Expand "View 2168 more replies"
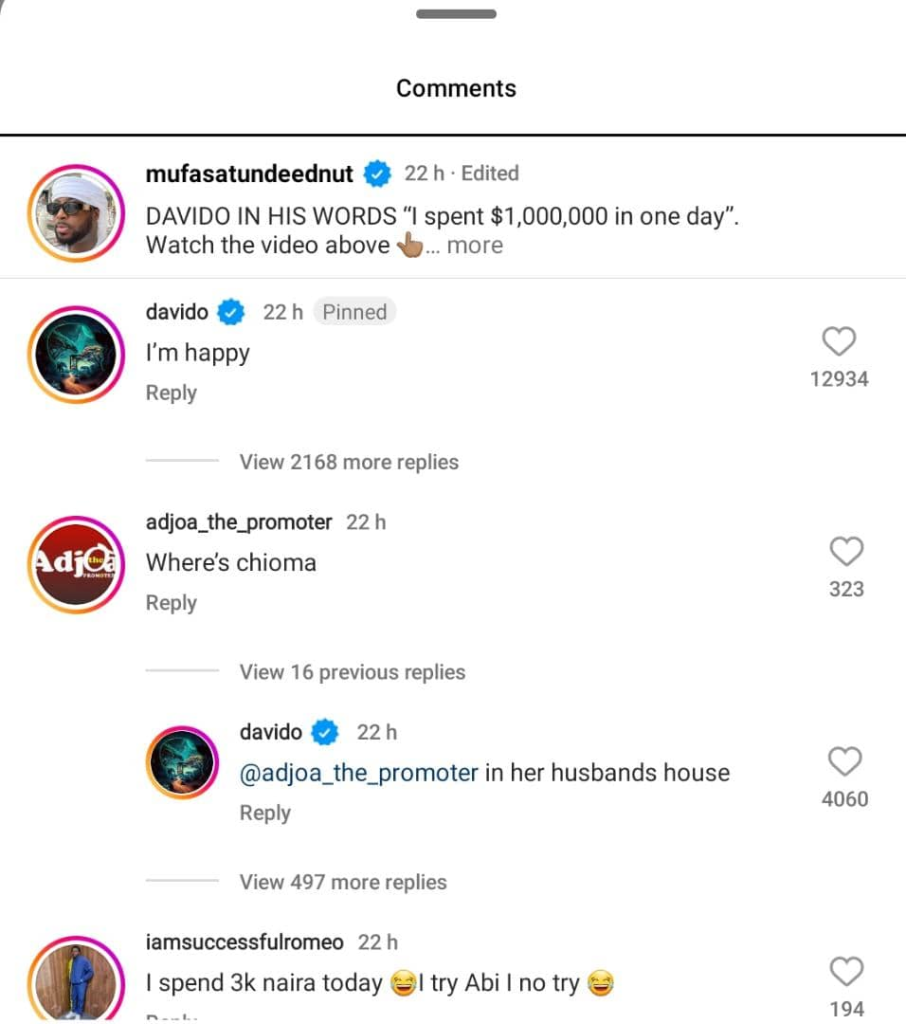This screenshot has width=906, height=1024. click(x=349, y=462)
